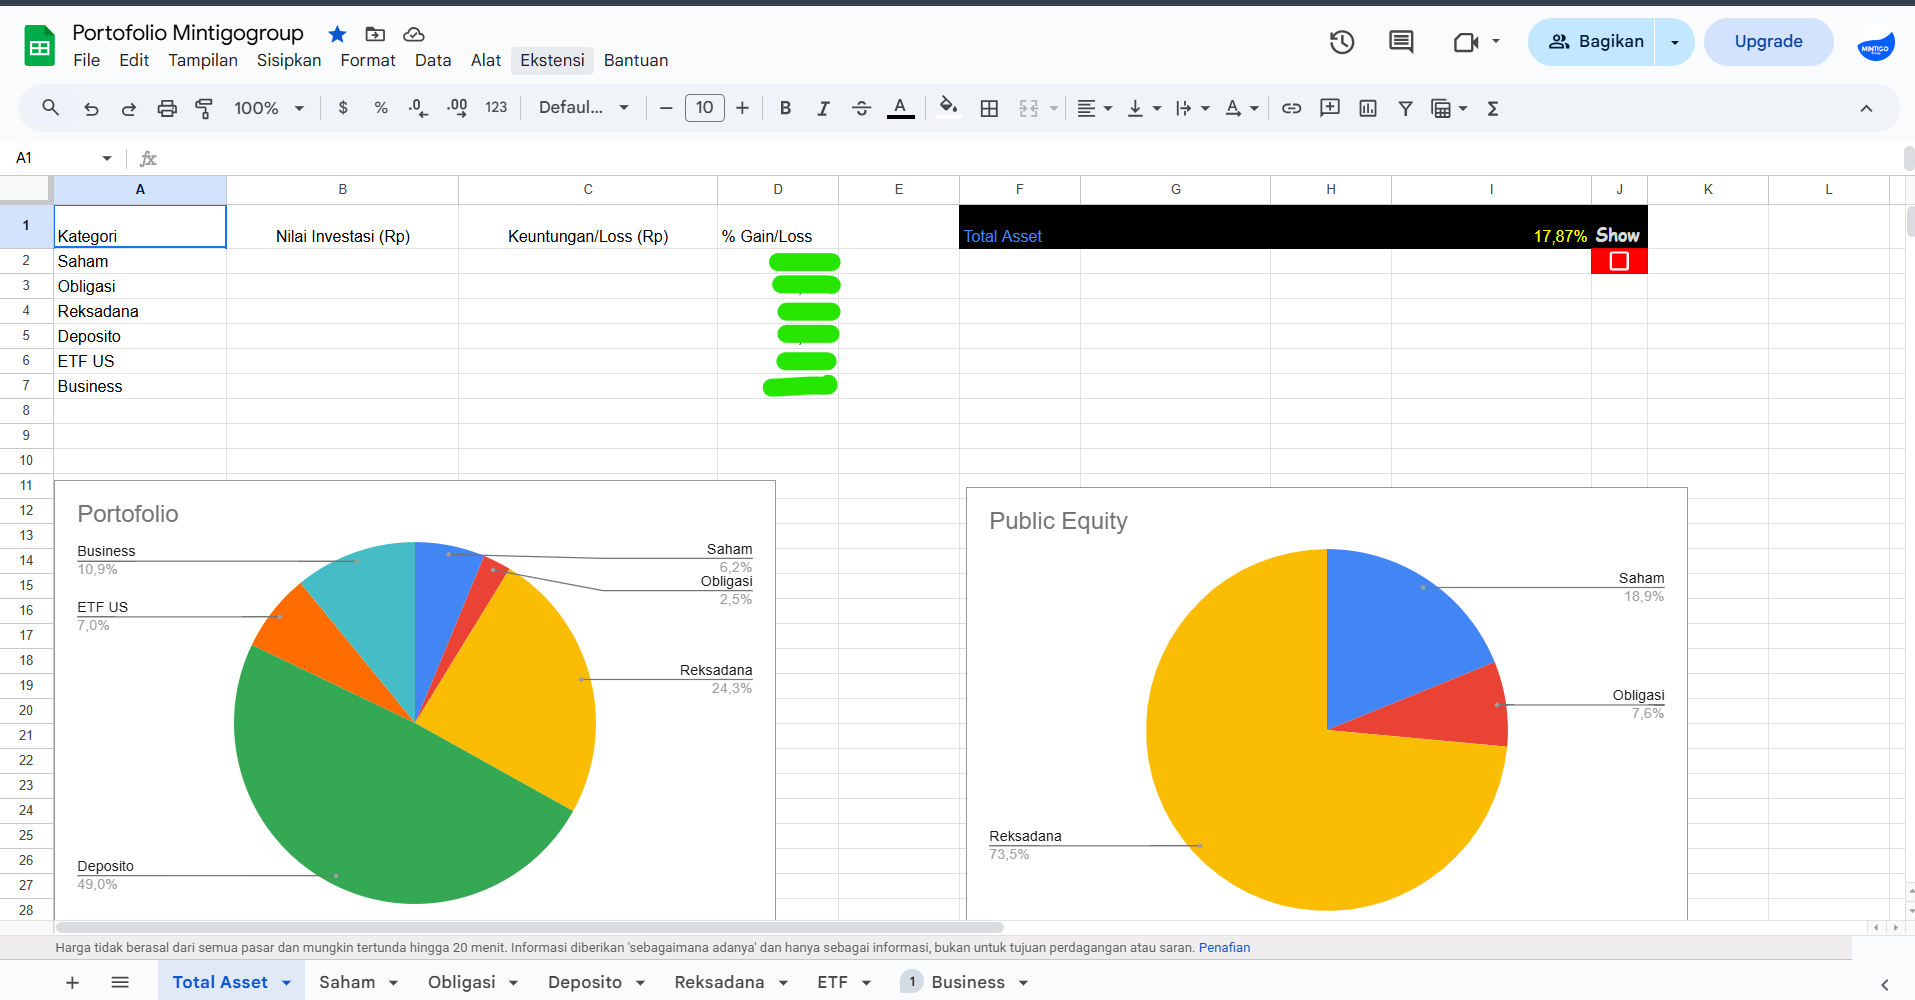The height and width of the screenshot is (1000, 1915).
Task: Tick the Show checkbox in red cell
Action: 1619,261
